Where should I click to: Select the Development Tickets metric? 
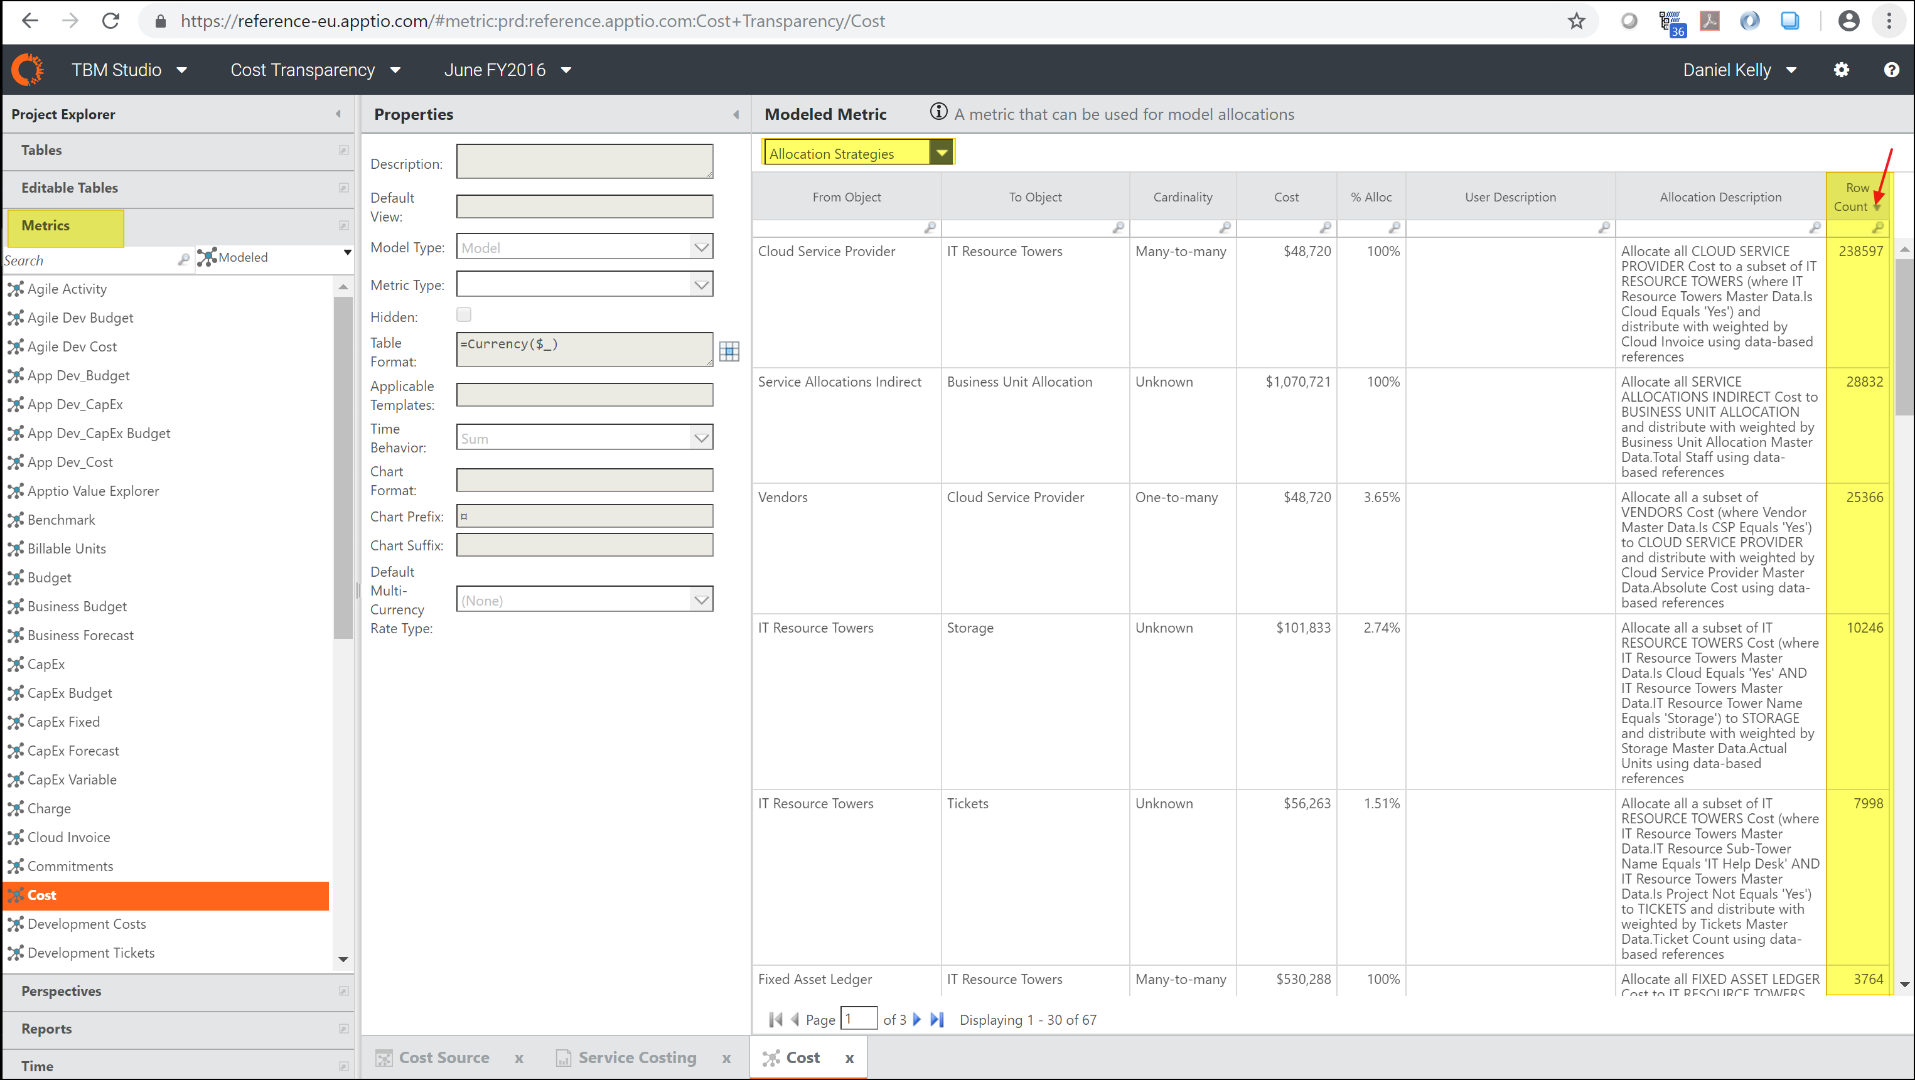coord(91,953)
